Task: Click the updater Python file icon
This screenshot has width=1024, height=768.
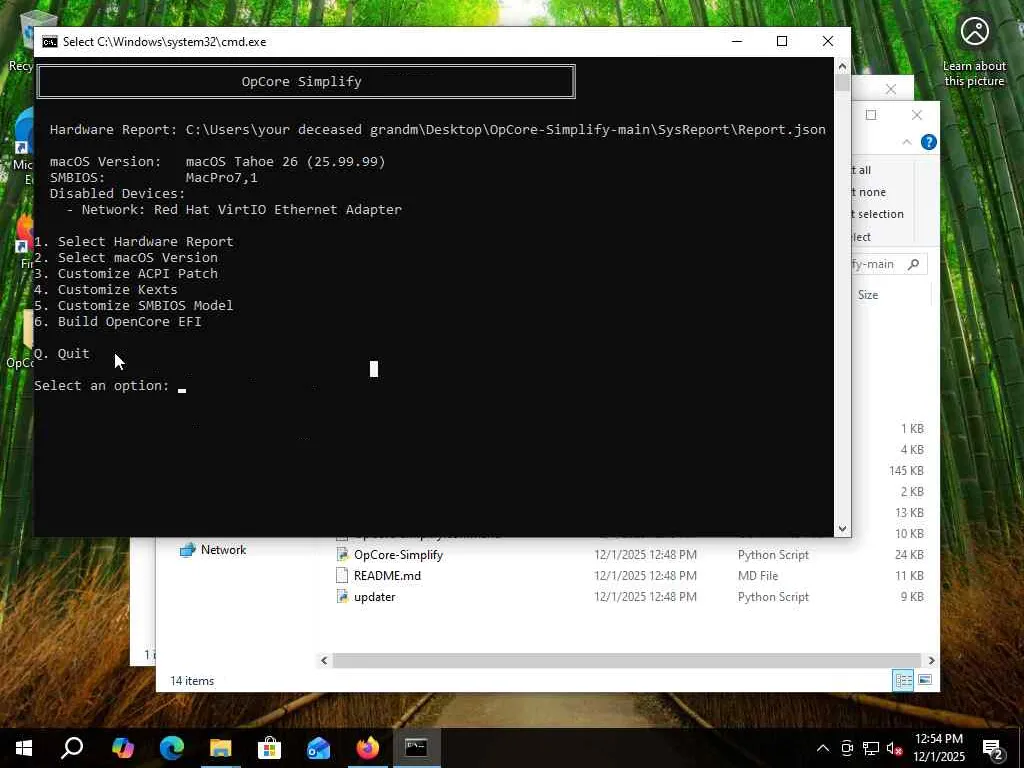Action: (342, 596)
